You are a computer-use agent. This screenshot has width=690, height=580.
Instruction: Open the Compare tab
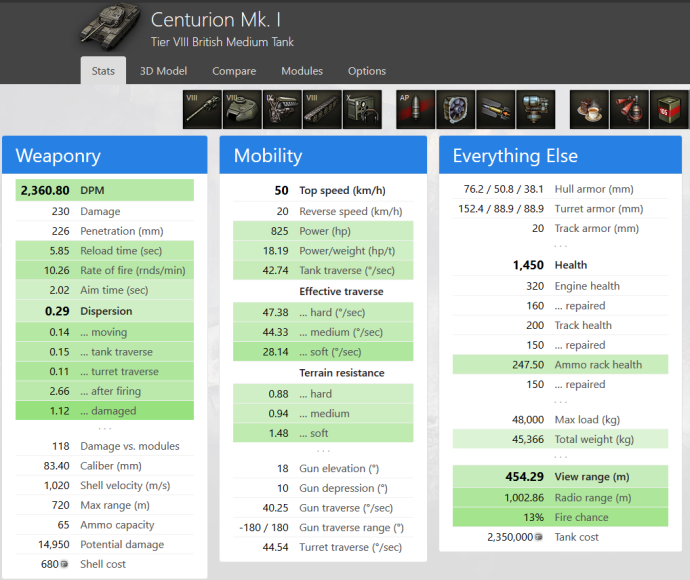coord(234,71)
